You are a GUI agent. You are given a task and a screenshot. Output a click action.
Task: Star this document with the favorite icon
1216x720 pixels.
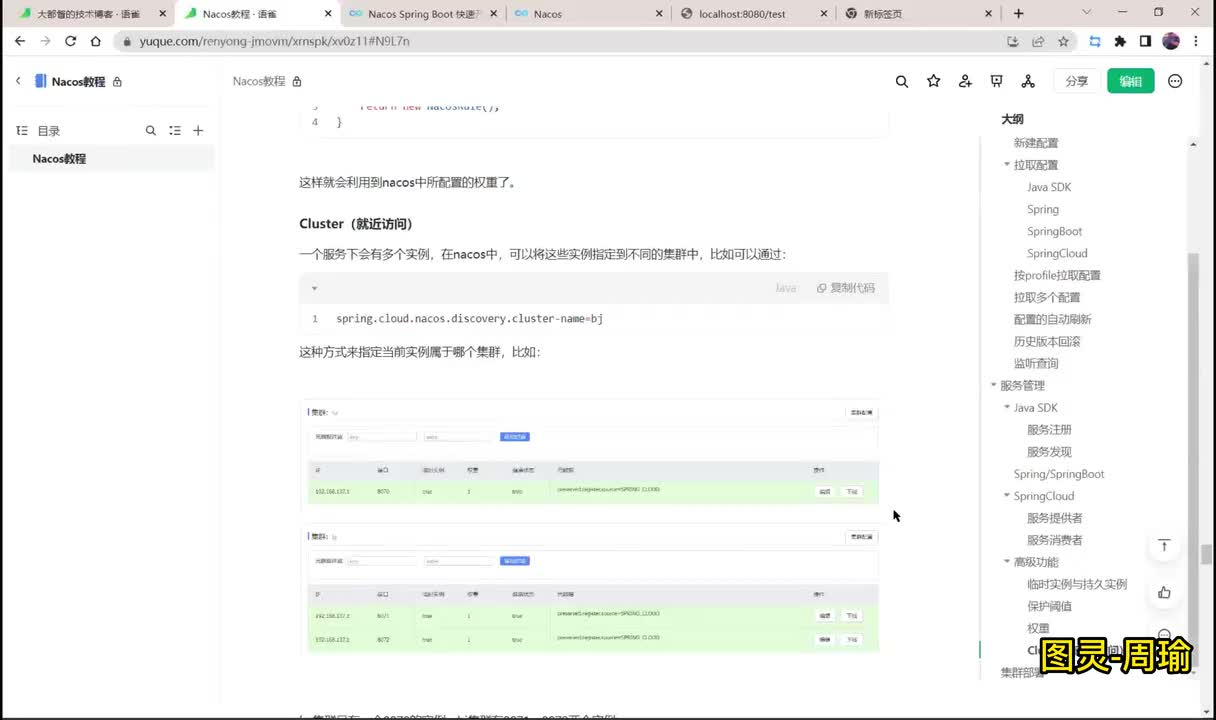tap(934, 81)
